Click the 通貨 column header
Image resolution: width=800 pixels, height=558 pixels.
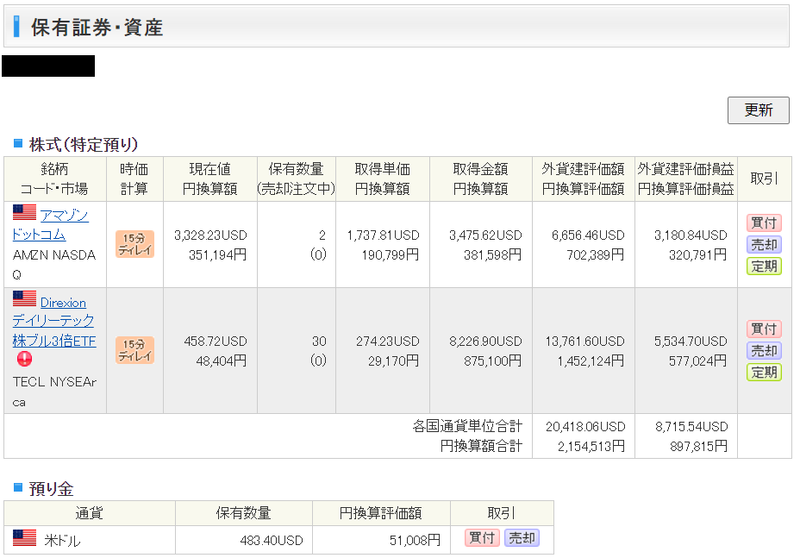[90, 513]
